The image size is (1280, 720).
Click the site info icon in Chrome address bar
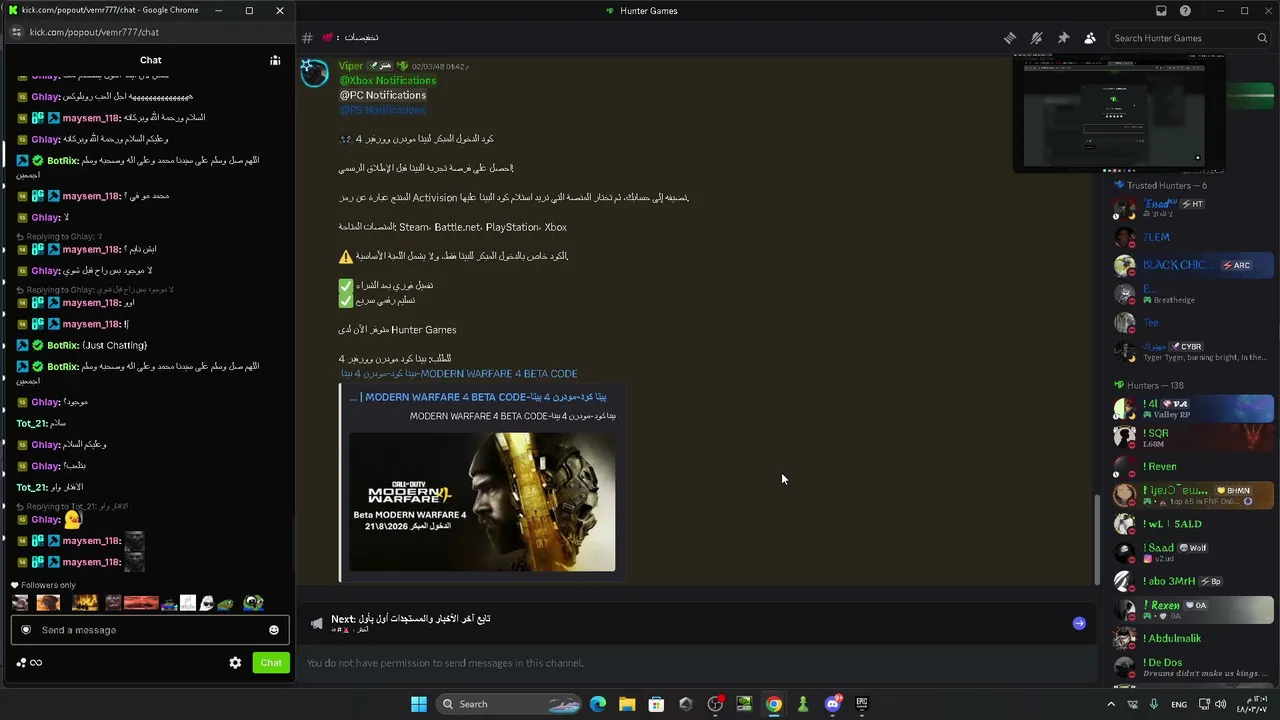(16, 32)
